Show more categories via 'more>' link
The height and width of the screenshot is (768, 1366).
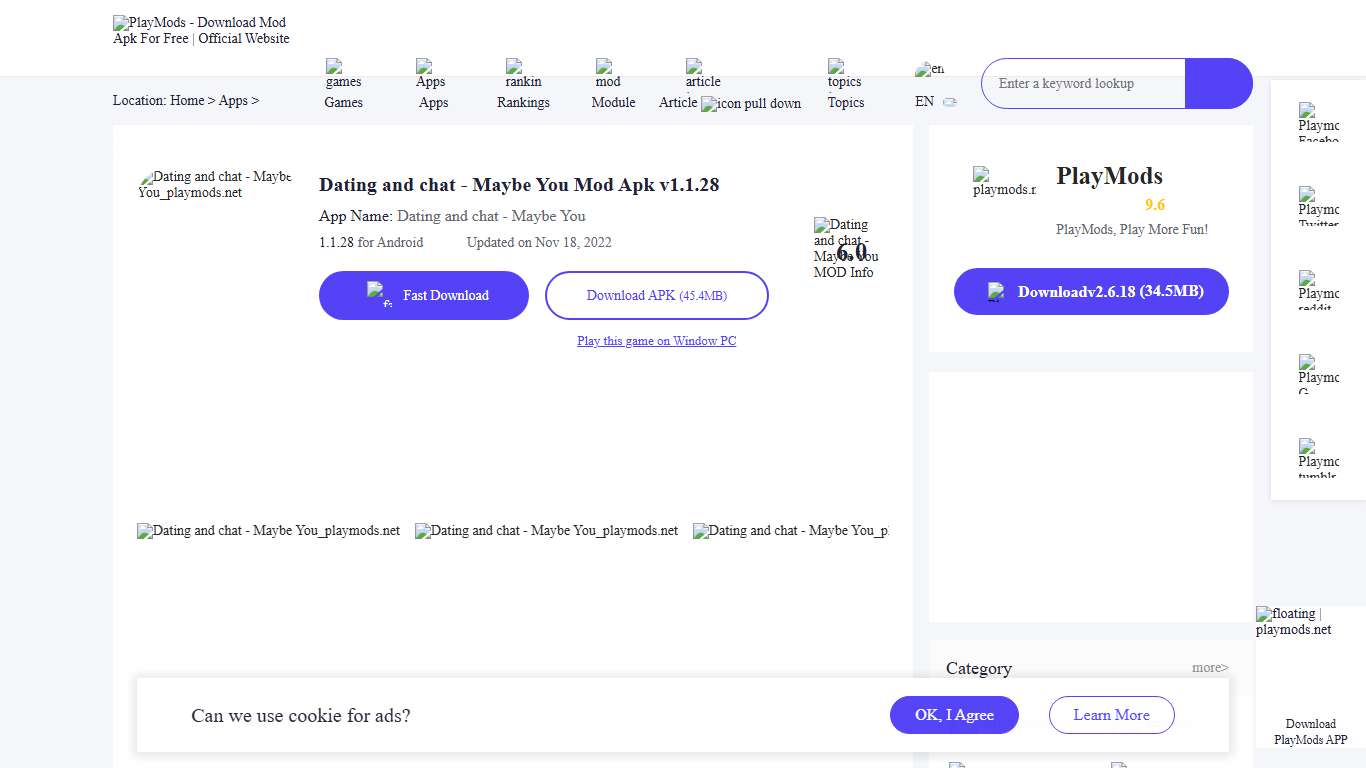point(1209,667)
